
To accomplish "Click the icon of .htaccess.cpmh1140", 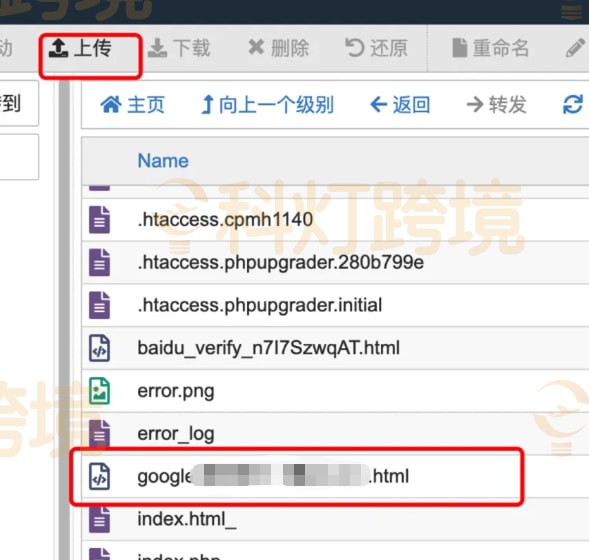I will (100, 220).
